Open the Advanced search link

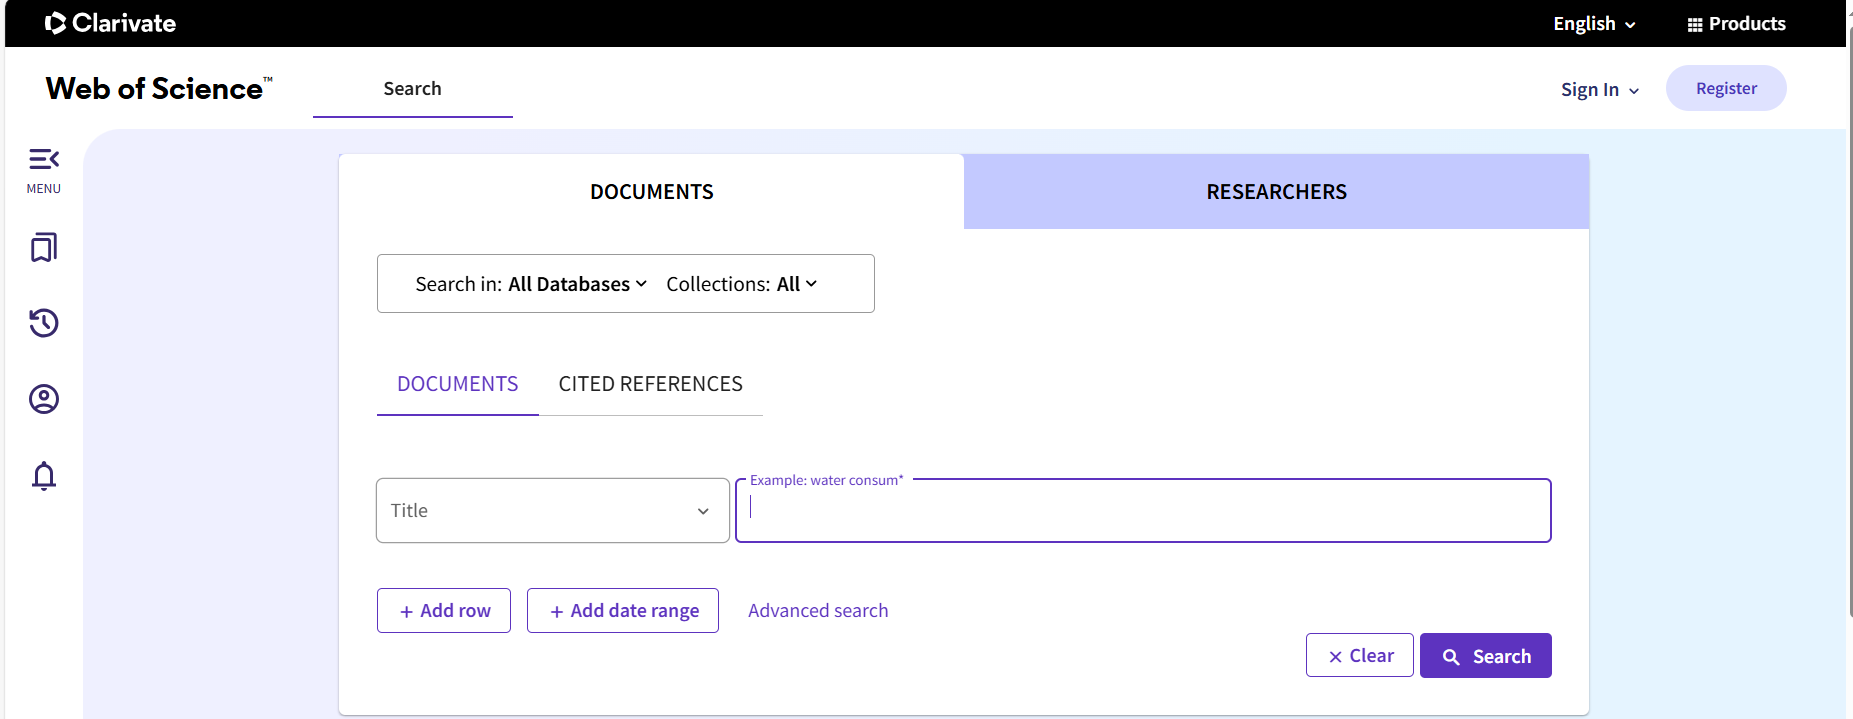[818, 610]
